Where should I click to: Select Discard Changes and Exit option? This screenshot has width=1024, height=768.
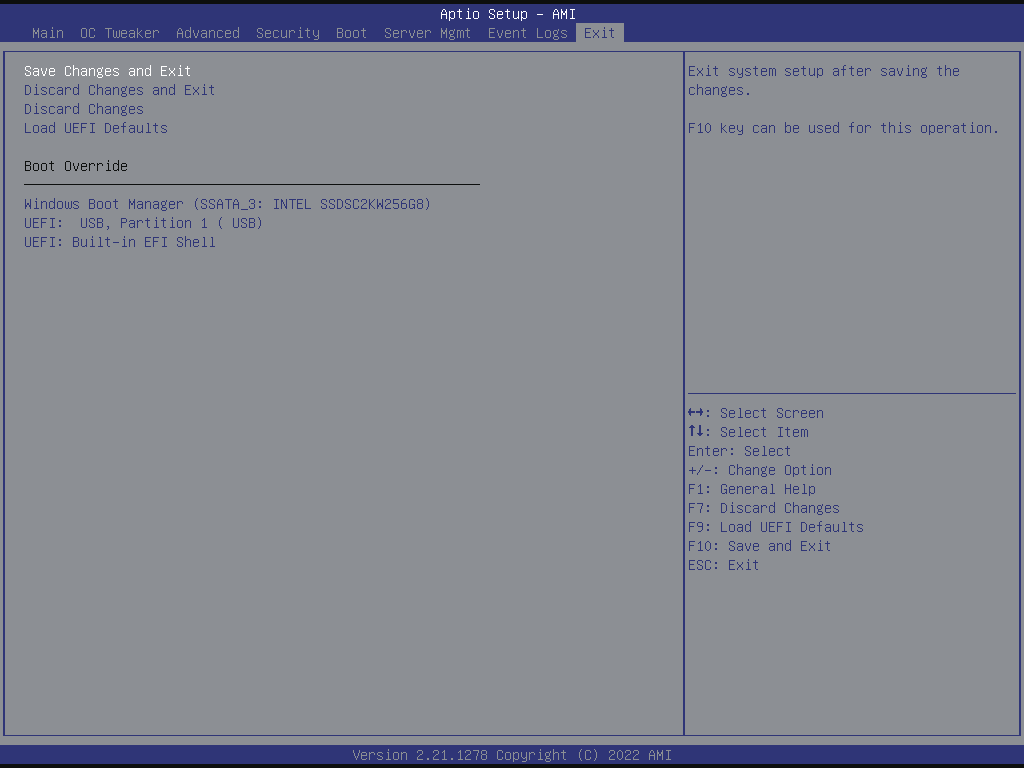[x=120, y=90]
